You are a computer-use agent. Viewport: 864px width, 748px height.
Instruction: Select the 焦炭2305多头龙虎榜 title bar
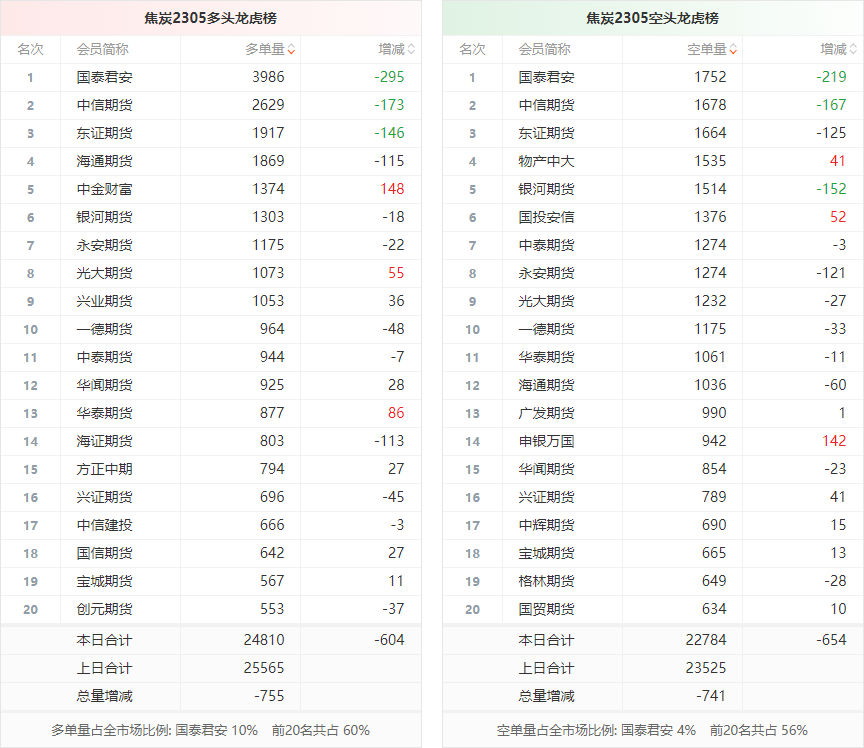point(210,18)
